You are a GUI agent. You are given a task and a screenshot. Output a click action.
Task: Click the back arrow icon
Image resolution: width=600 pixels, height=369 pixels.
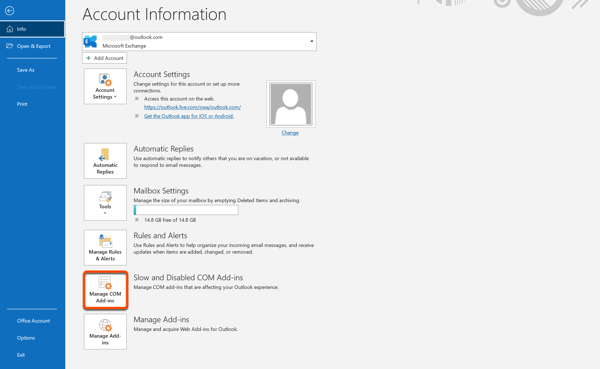[10, 11]
